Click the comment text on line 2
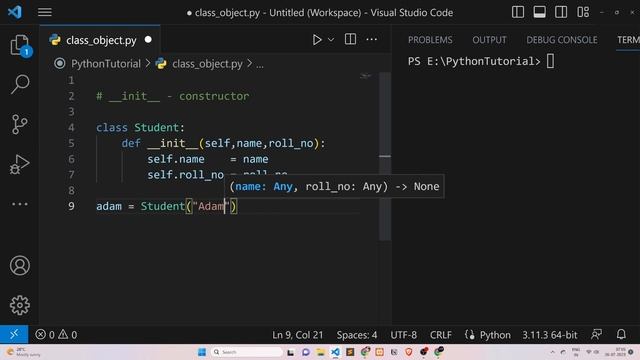The width and height of the screenshot is (640, 360). (173, 96)
